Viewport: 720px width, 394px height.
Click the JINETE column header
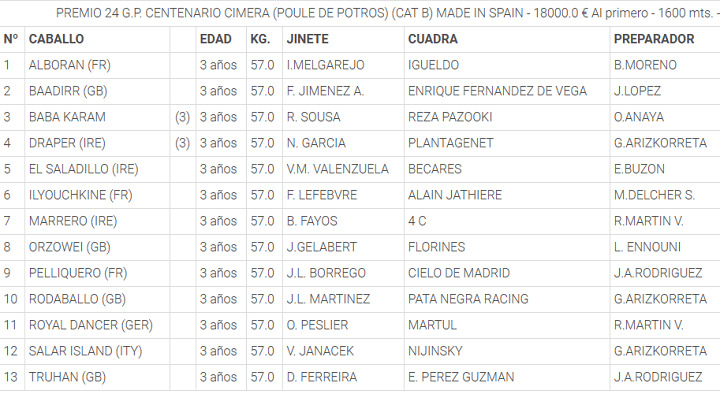pos(307,39)
